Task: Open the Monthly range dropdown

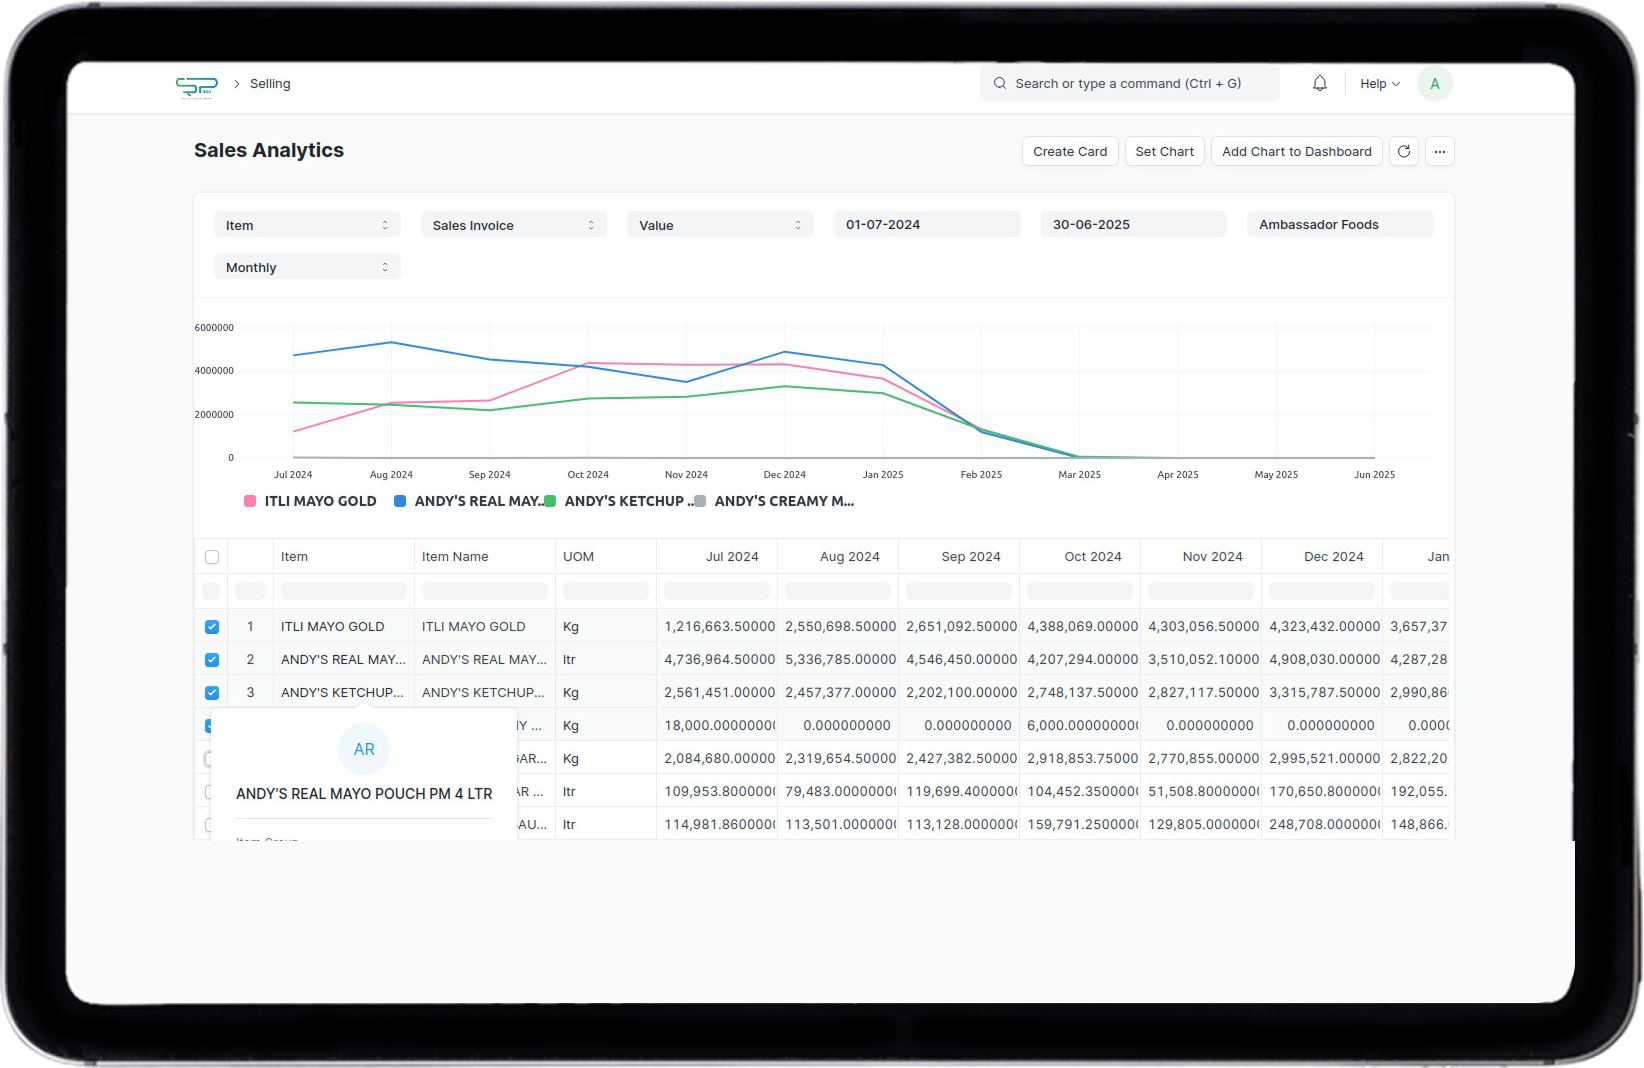Action: [307, 267]
